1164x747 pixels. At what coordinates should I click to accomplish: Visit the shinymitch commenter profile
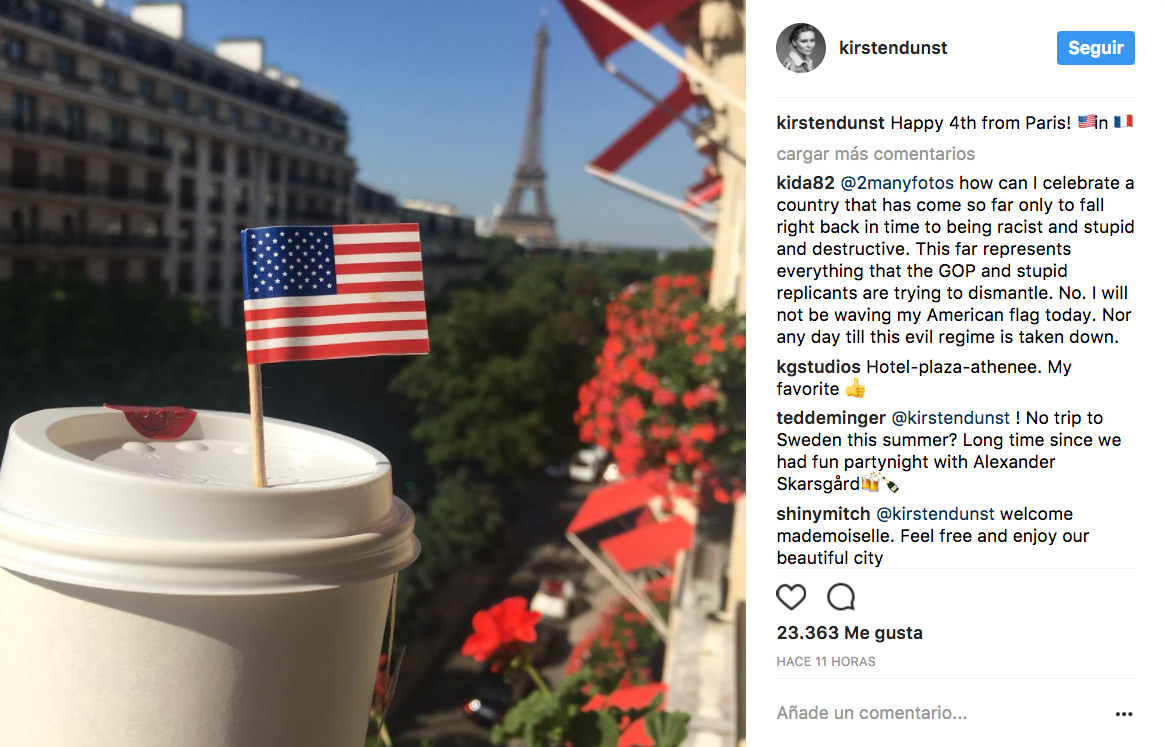point(823,514)
